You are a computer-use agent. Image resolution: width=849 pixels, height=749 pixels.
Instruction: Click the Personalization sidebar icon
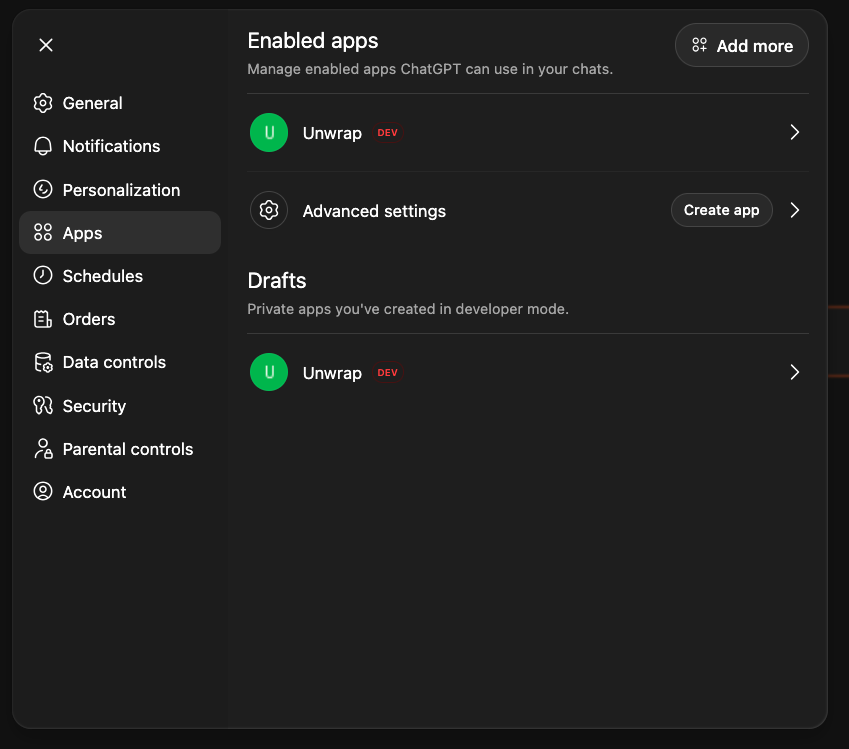tap(43, 190)
